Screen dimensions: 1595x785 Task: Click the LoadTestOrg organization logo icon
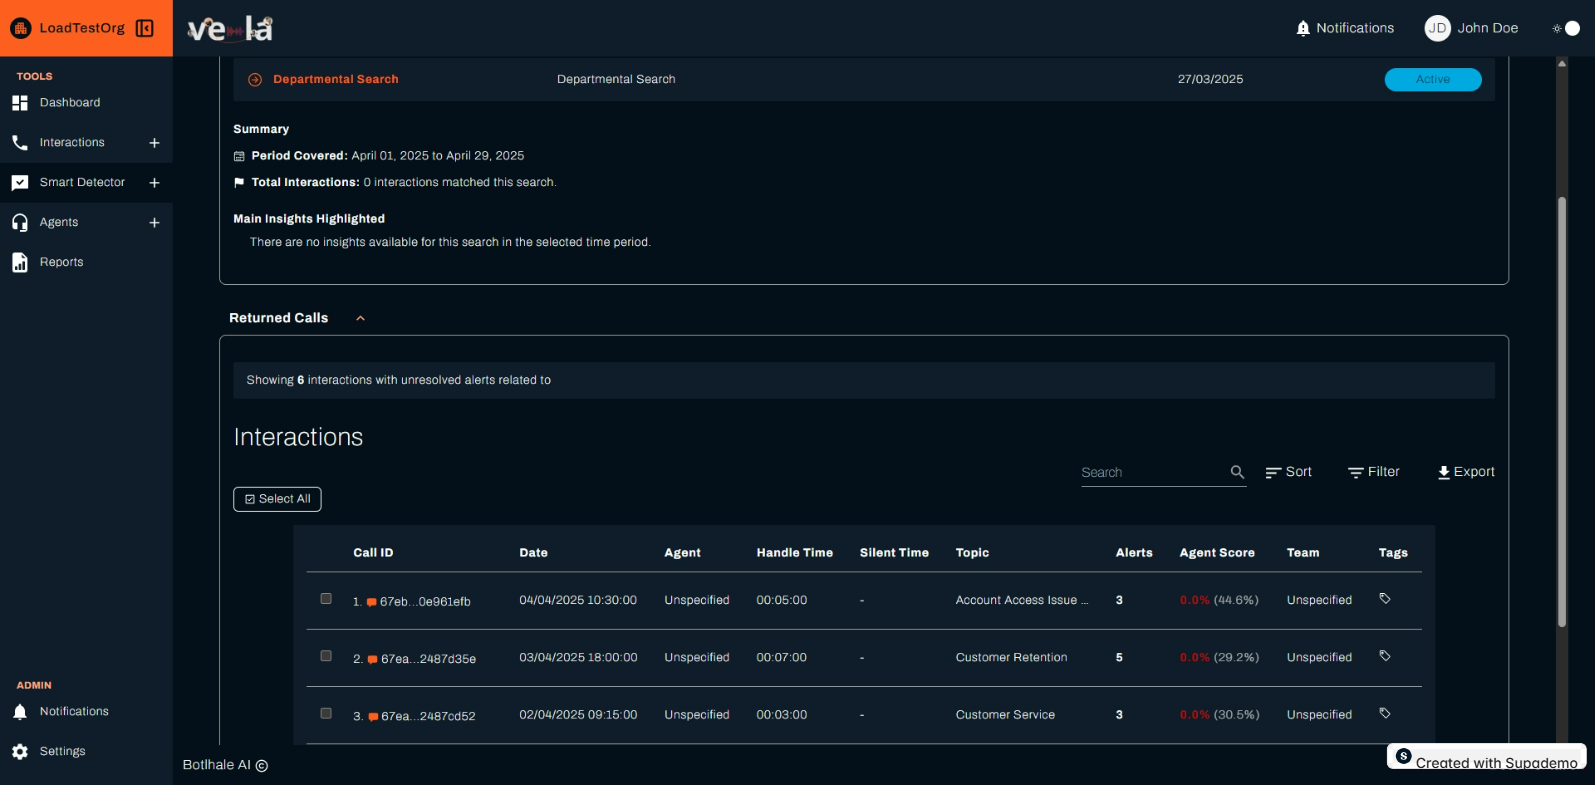tap(20, 28)
